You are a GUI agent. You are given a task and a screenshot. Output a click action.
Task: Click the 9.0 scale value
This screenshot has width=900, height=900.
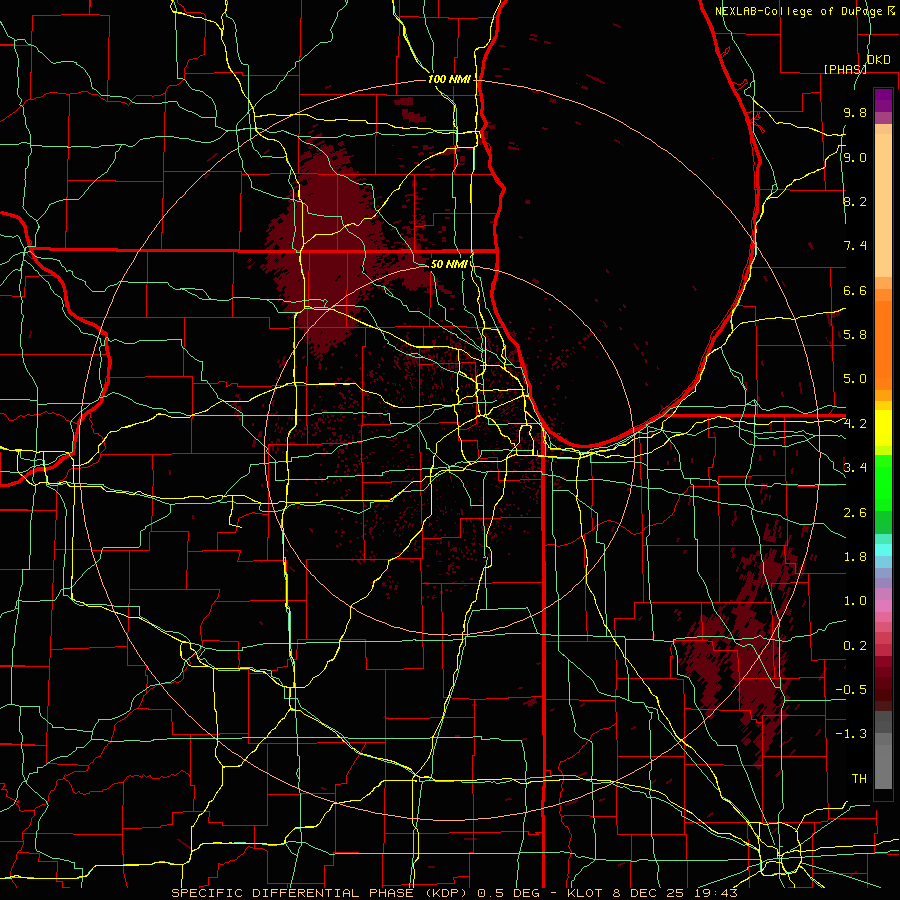(855, 157)
